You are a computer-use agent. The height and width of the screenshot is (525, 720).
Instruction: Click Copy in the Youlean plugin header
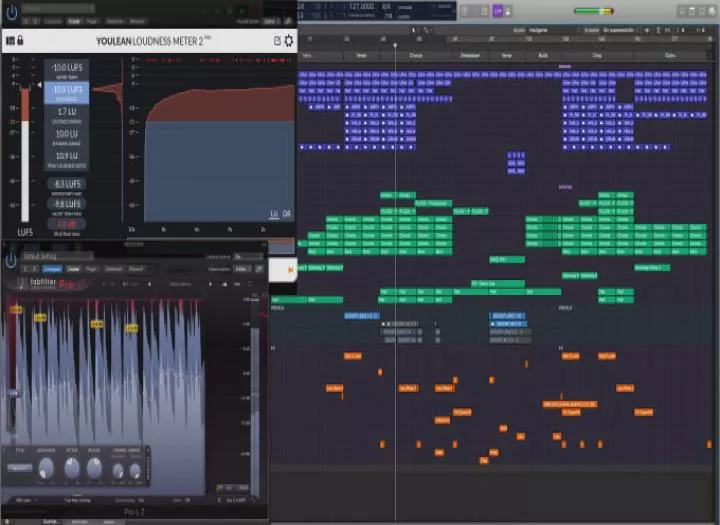74,21
